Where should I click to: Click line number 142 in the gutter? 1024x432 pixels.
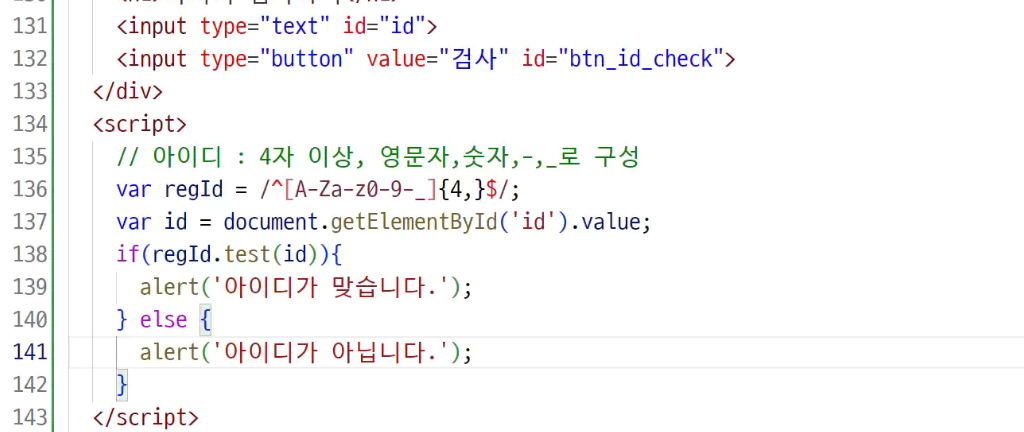[x=30, y=385]
